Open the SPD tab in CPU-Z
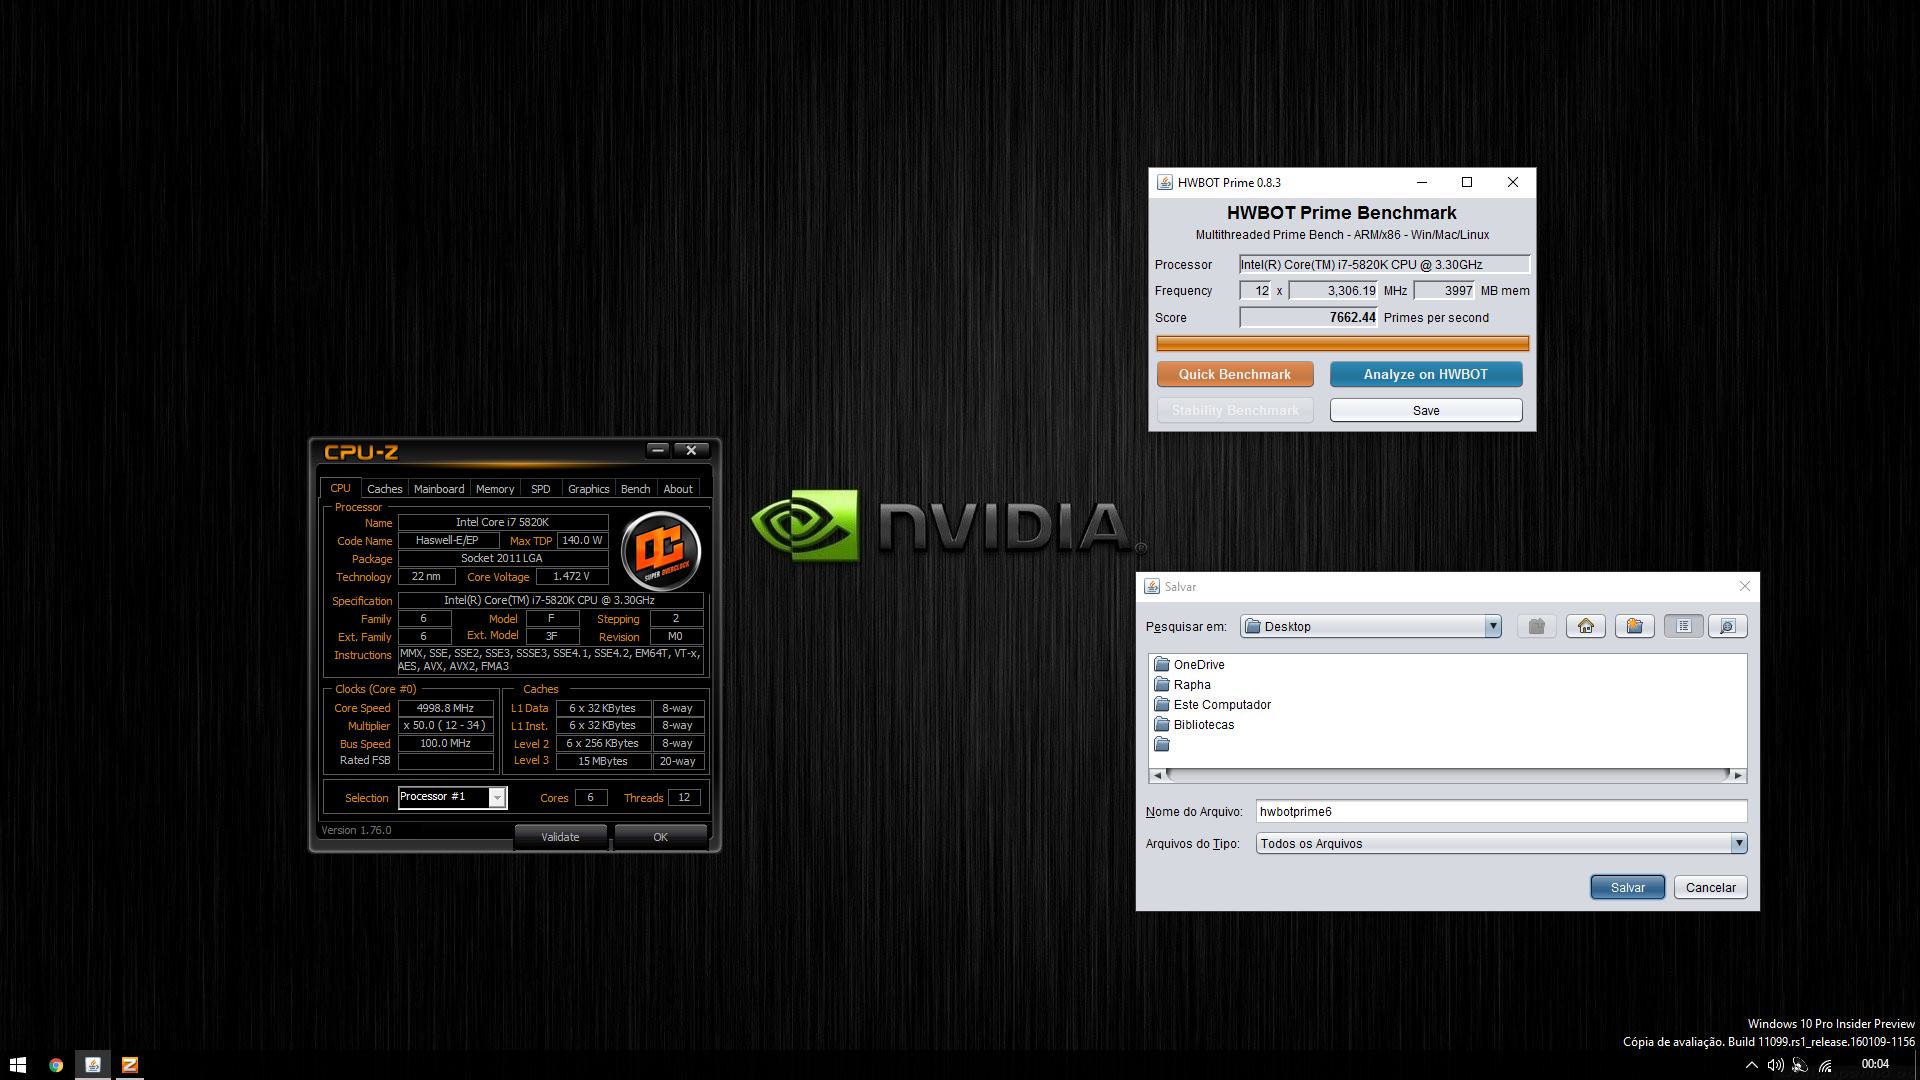 tap(541, 489)
